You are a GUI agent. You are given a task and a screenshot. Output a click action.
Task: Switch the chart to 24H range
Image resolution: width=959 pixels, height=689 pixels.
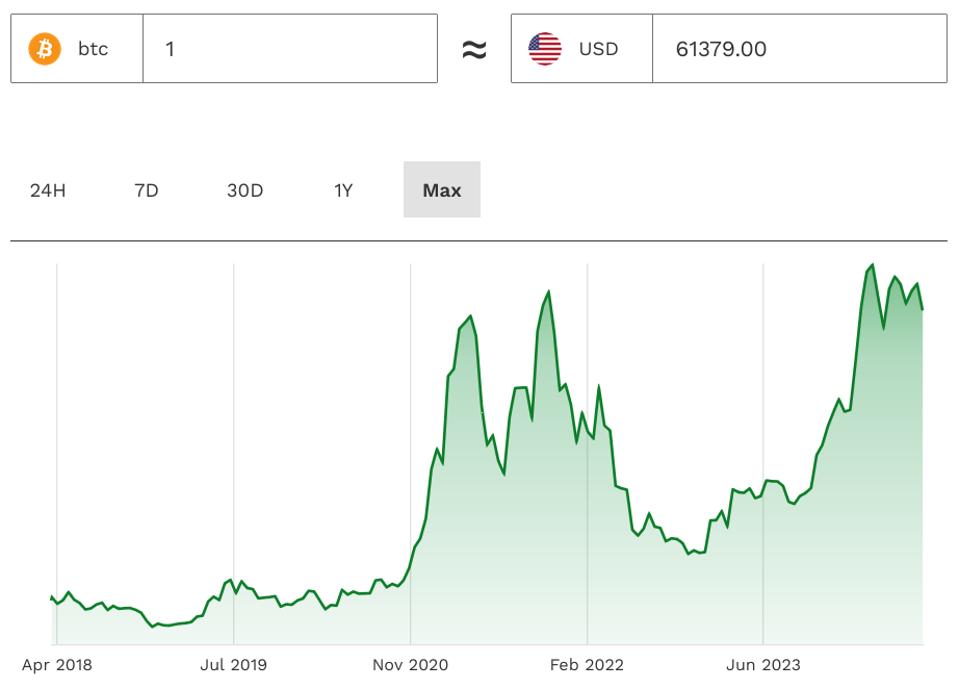pos(46,189)
